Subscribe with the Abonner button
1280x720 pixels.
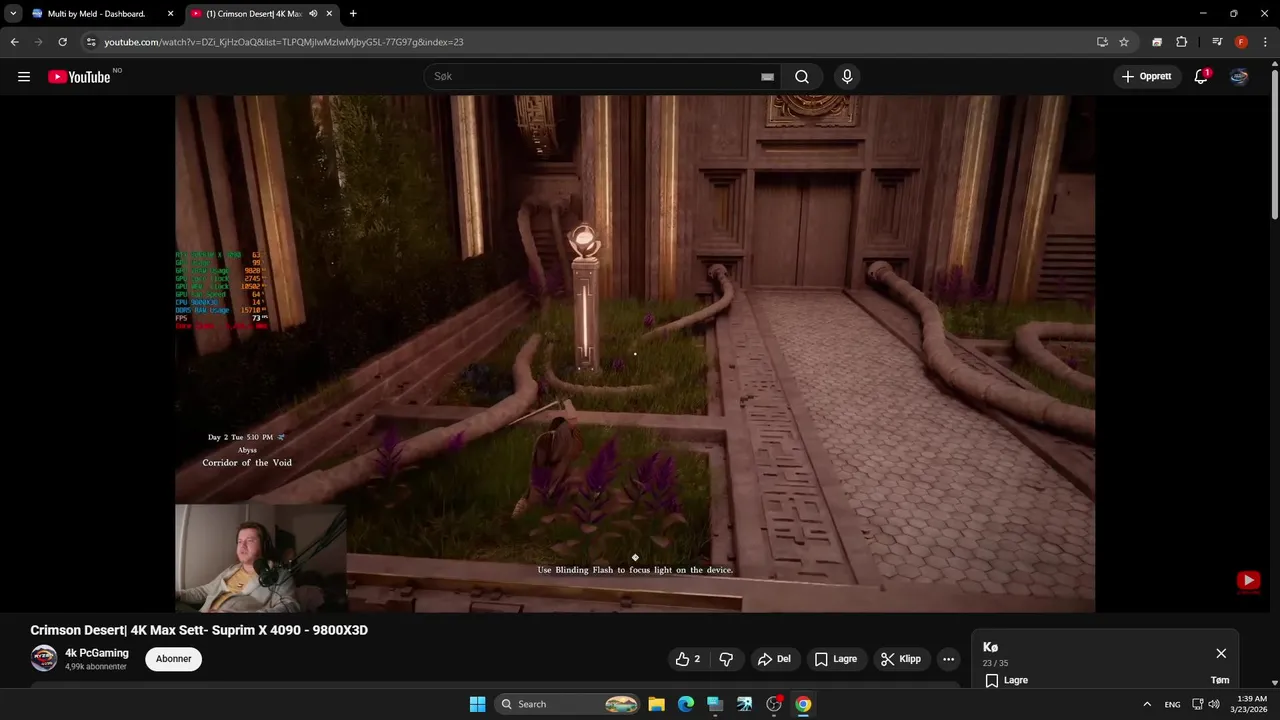point(173,659)
